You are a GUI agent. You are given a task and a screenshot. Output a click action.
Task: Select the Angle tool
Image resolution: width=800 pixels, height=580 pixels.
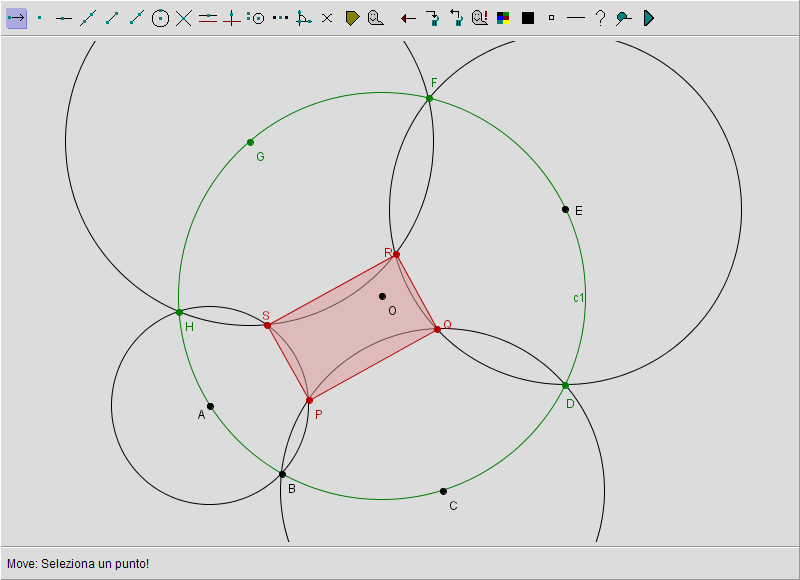click(x=304, y=18)
